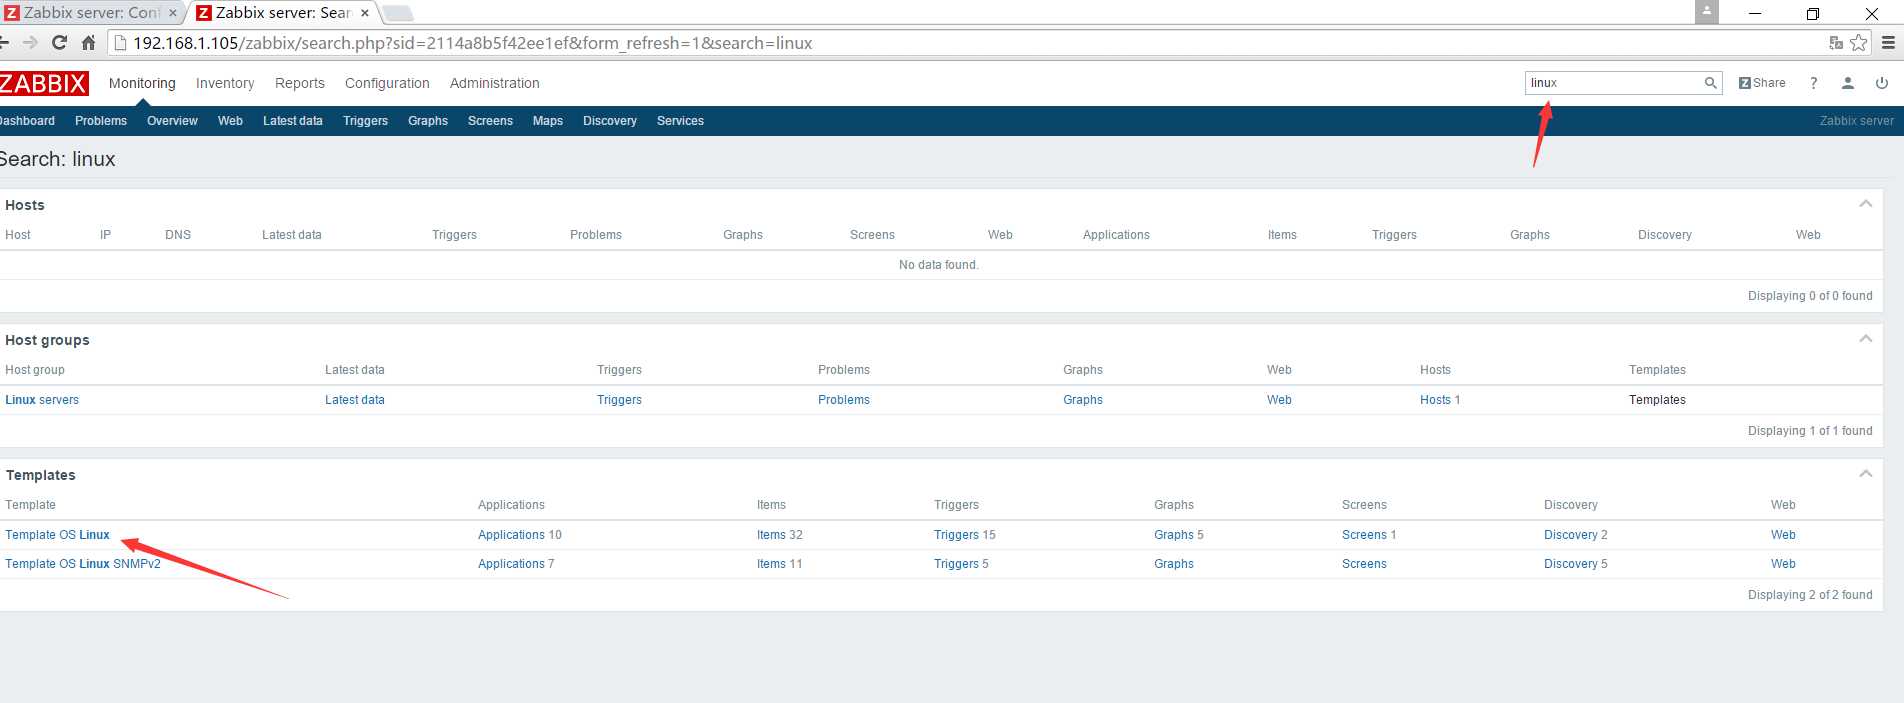Click the ZABBIX logo
This screenshot has height=703, width=1904.
coord(44,83)
